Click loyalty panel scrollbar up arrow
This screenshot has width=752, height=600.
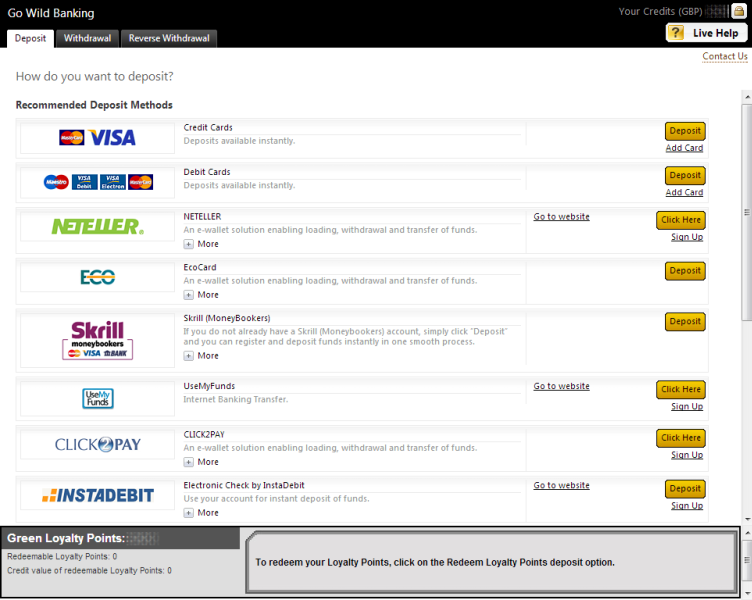point(747,532)
